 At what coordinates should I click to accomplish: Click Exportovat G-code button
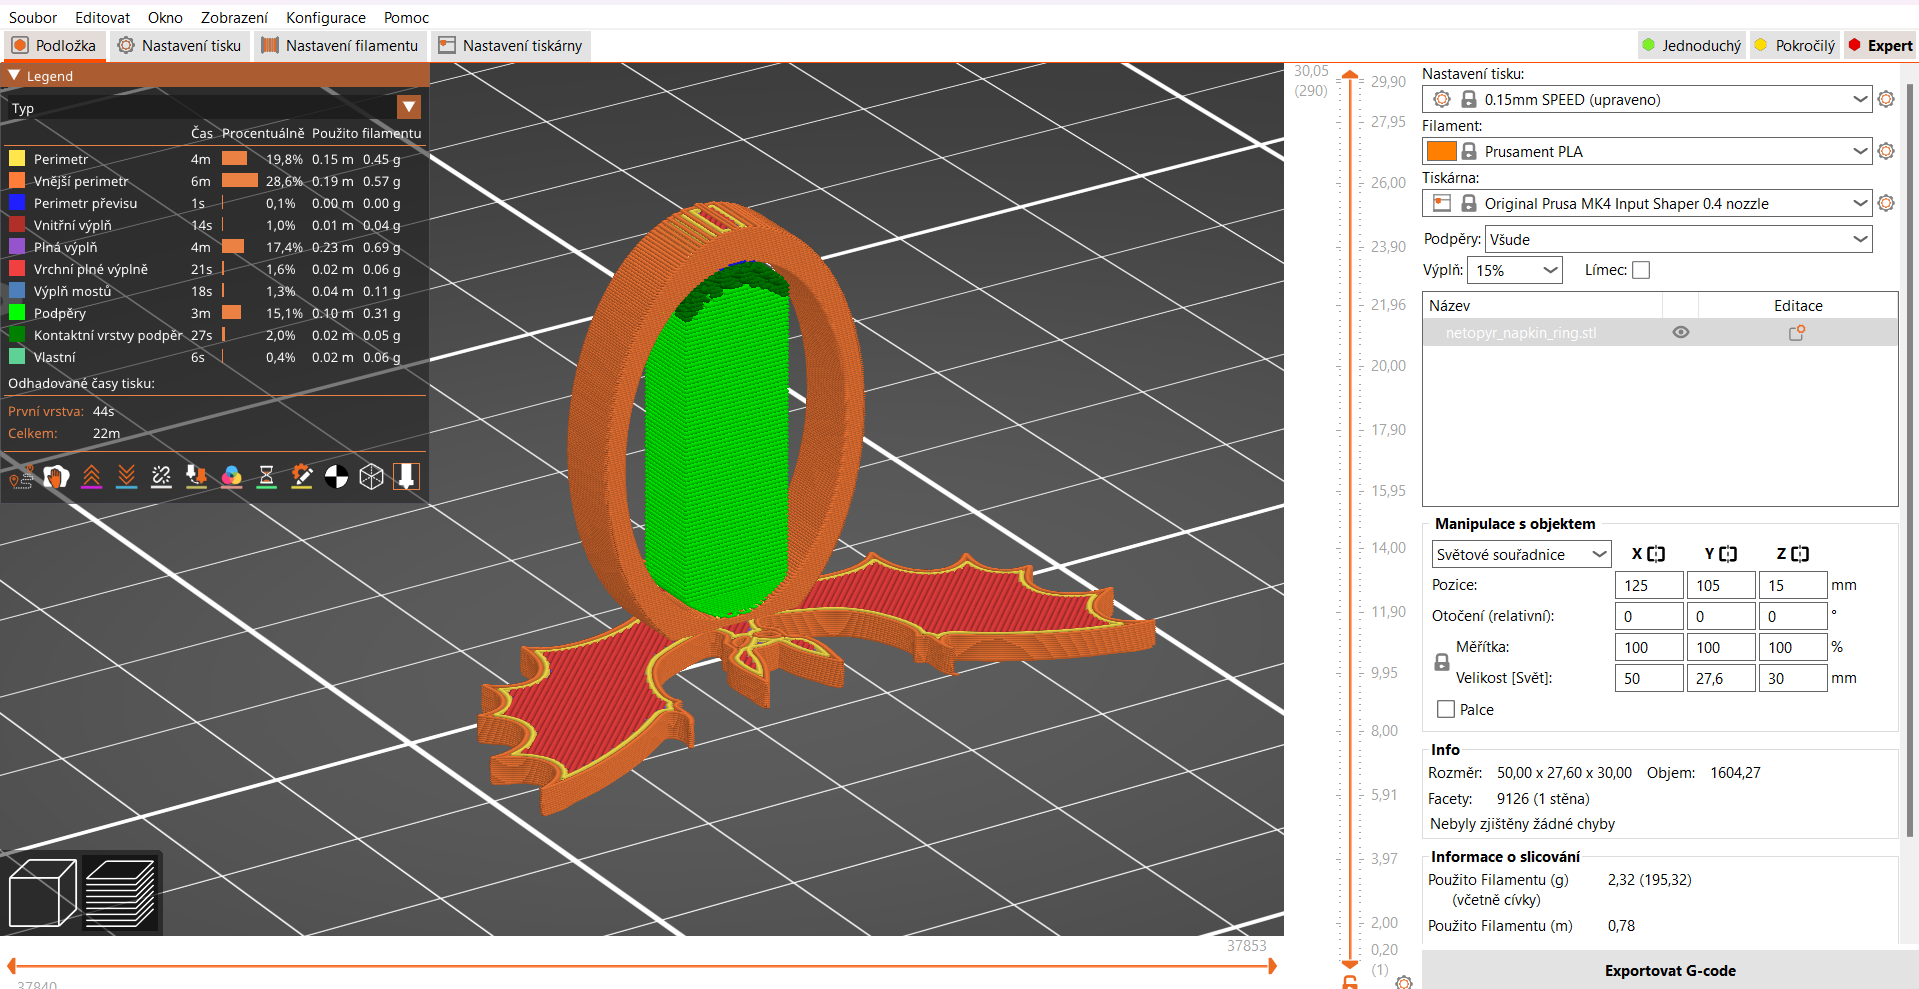(x=1670, y=970)
